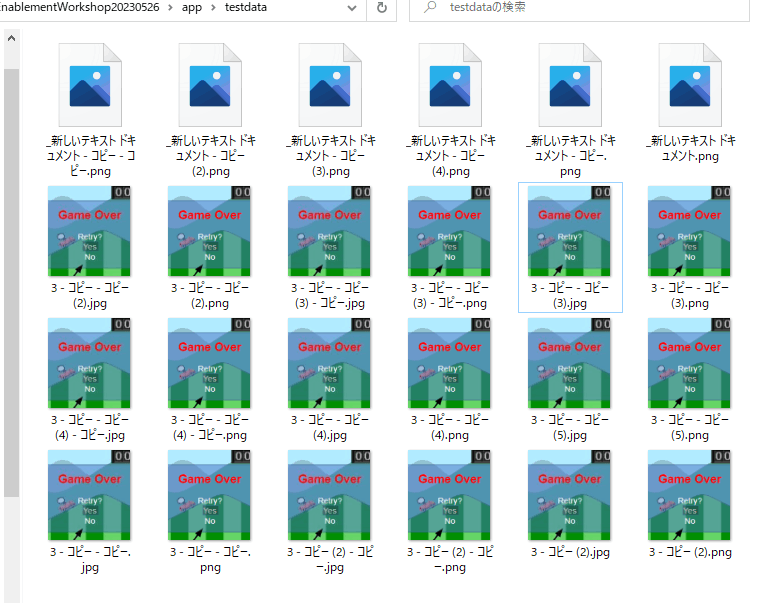Screen dimensions: 761x603
Task: Select file _新しいテキスト ドキュメント - コピー (2).png icon
Action: 210,85
